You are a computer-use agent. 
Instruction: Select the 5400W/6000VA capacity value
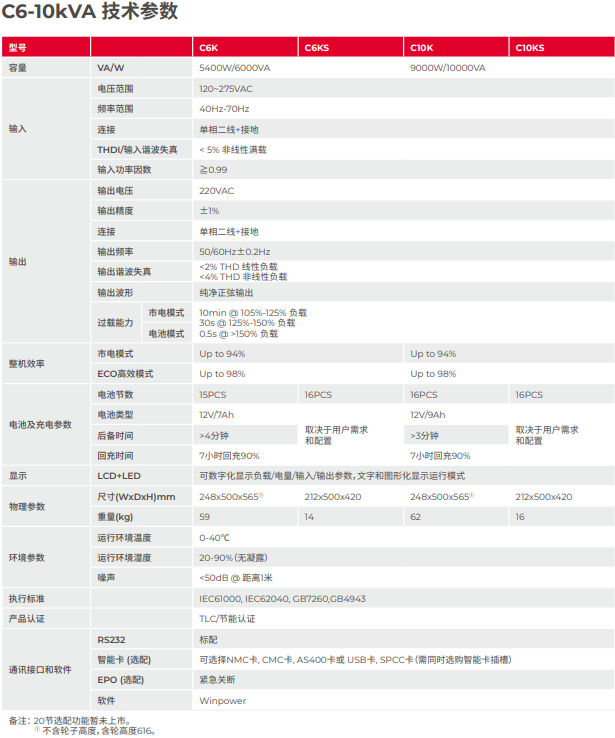tap(234, 68)
